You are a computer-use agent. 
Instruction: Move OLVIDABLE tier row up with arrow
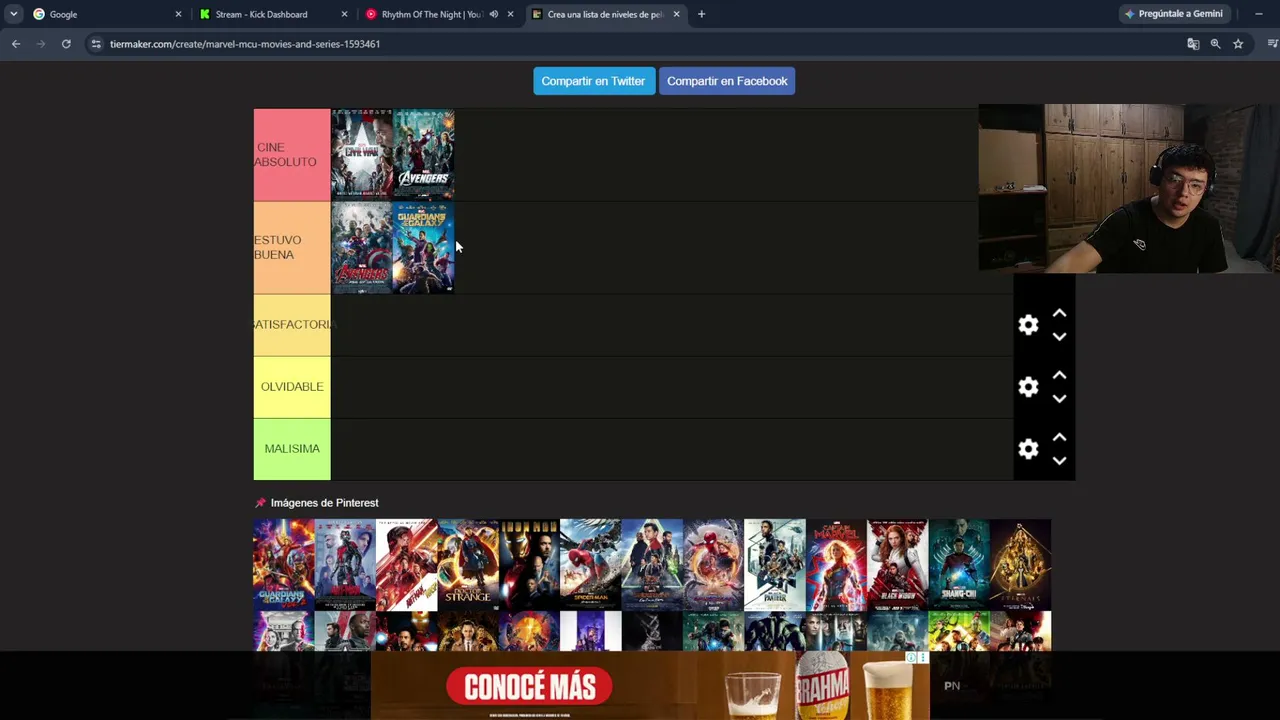click(1059, 376)
